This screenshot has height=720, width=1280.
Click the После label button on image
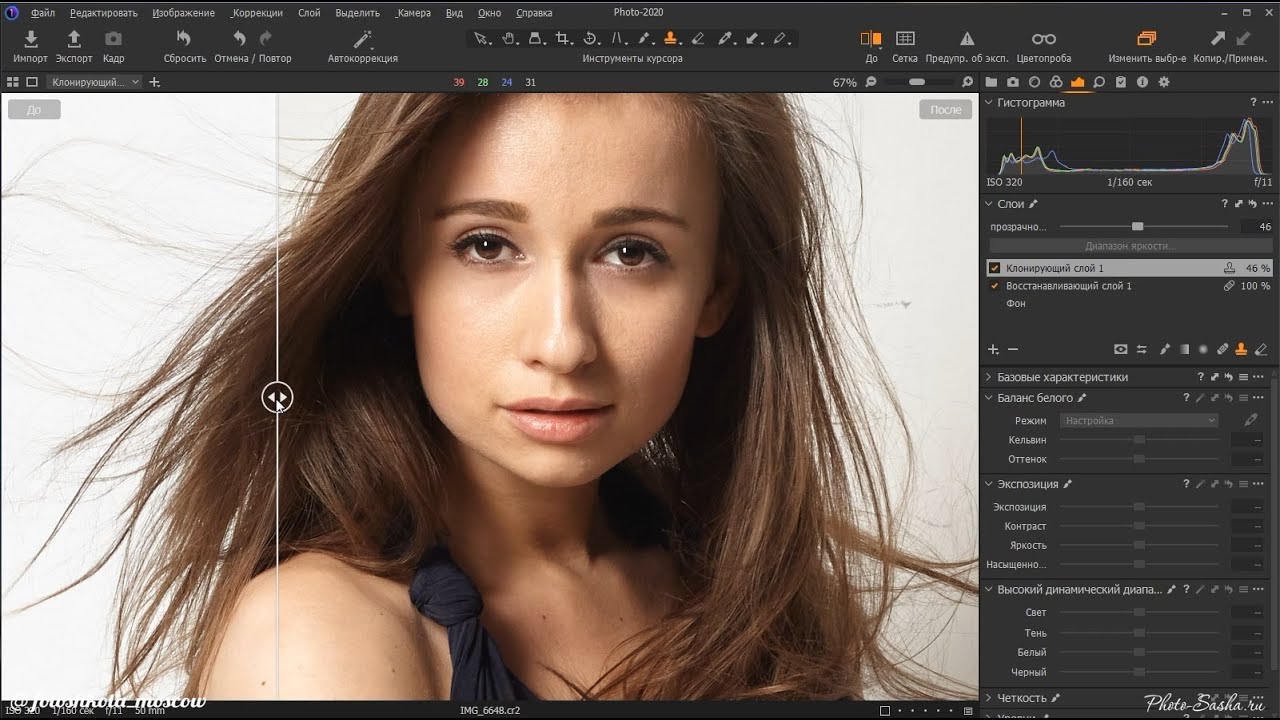click(x=945, y=110)
